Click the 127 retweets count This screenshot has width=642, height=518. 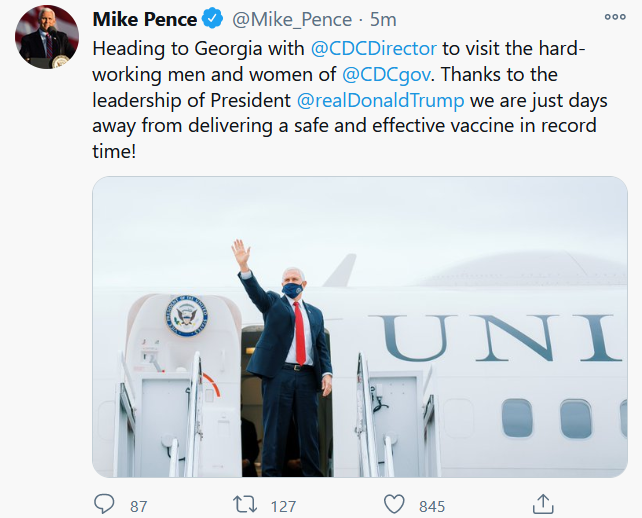coord(283,507)
